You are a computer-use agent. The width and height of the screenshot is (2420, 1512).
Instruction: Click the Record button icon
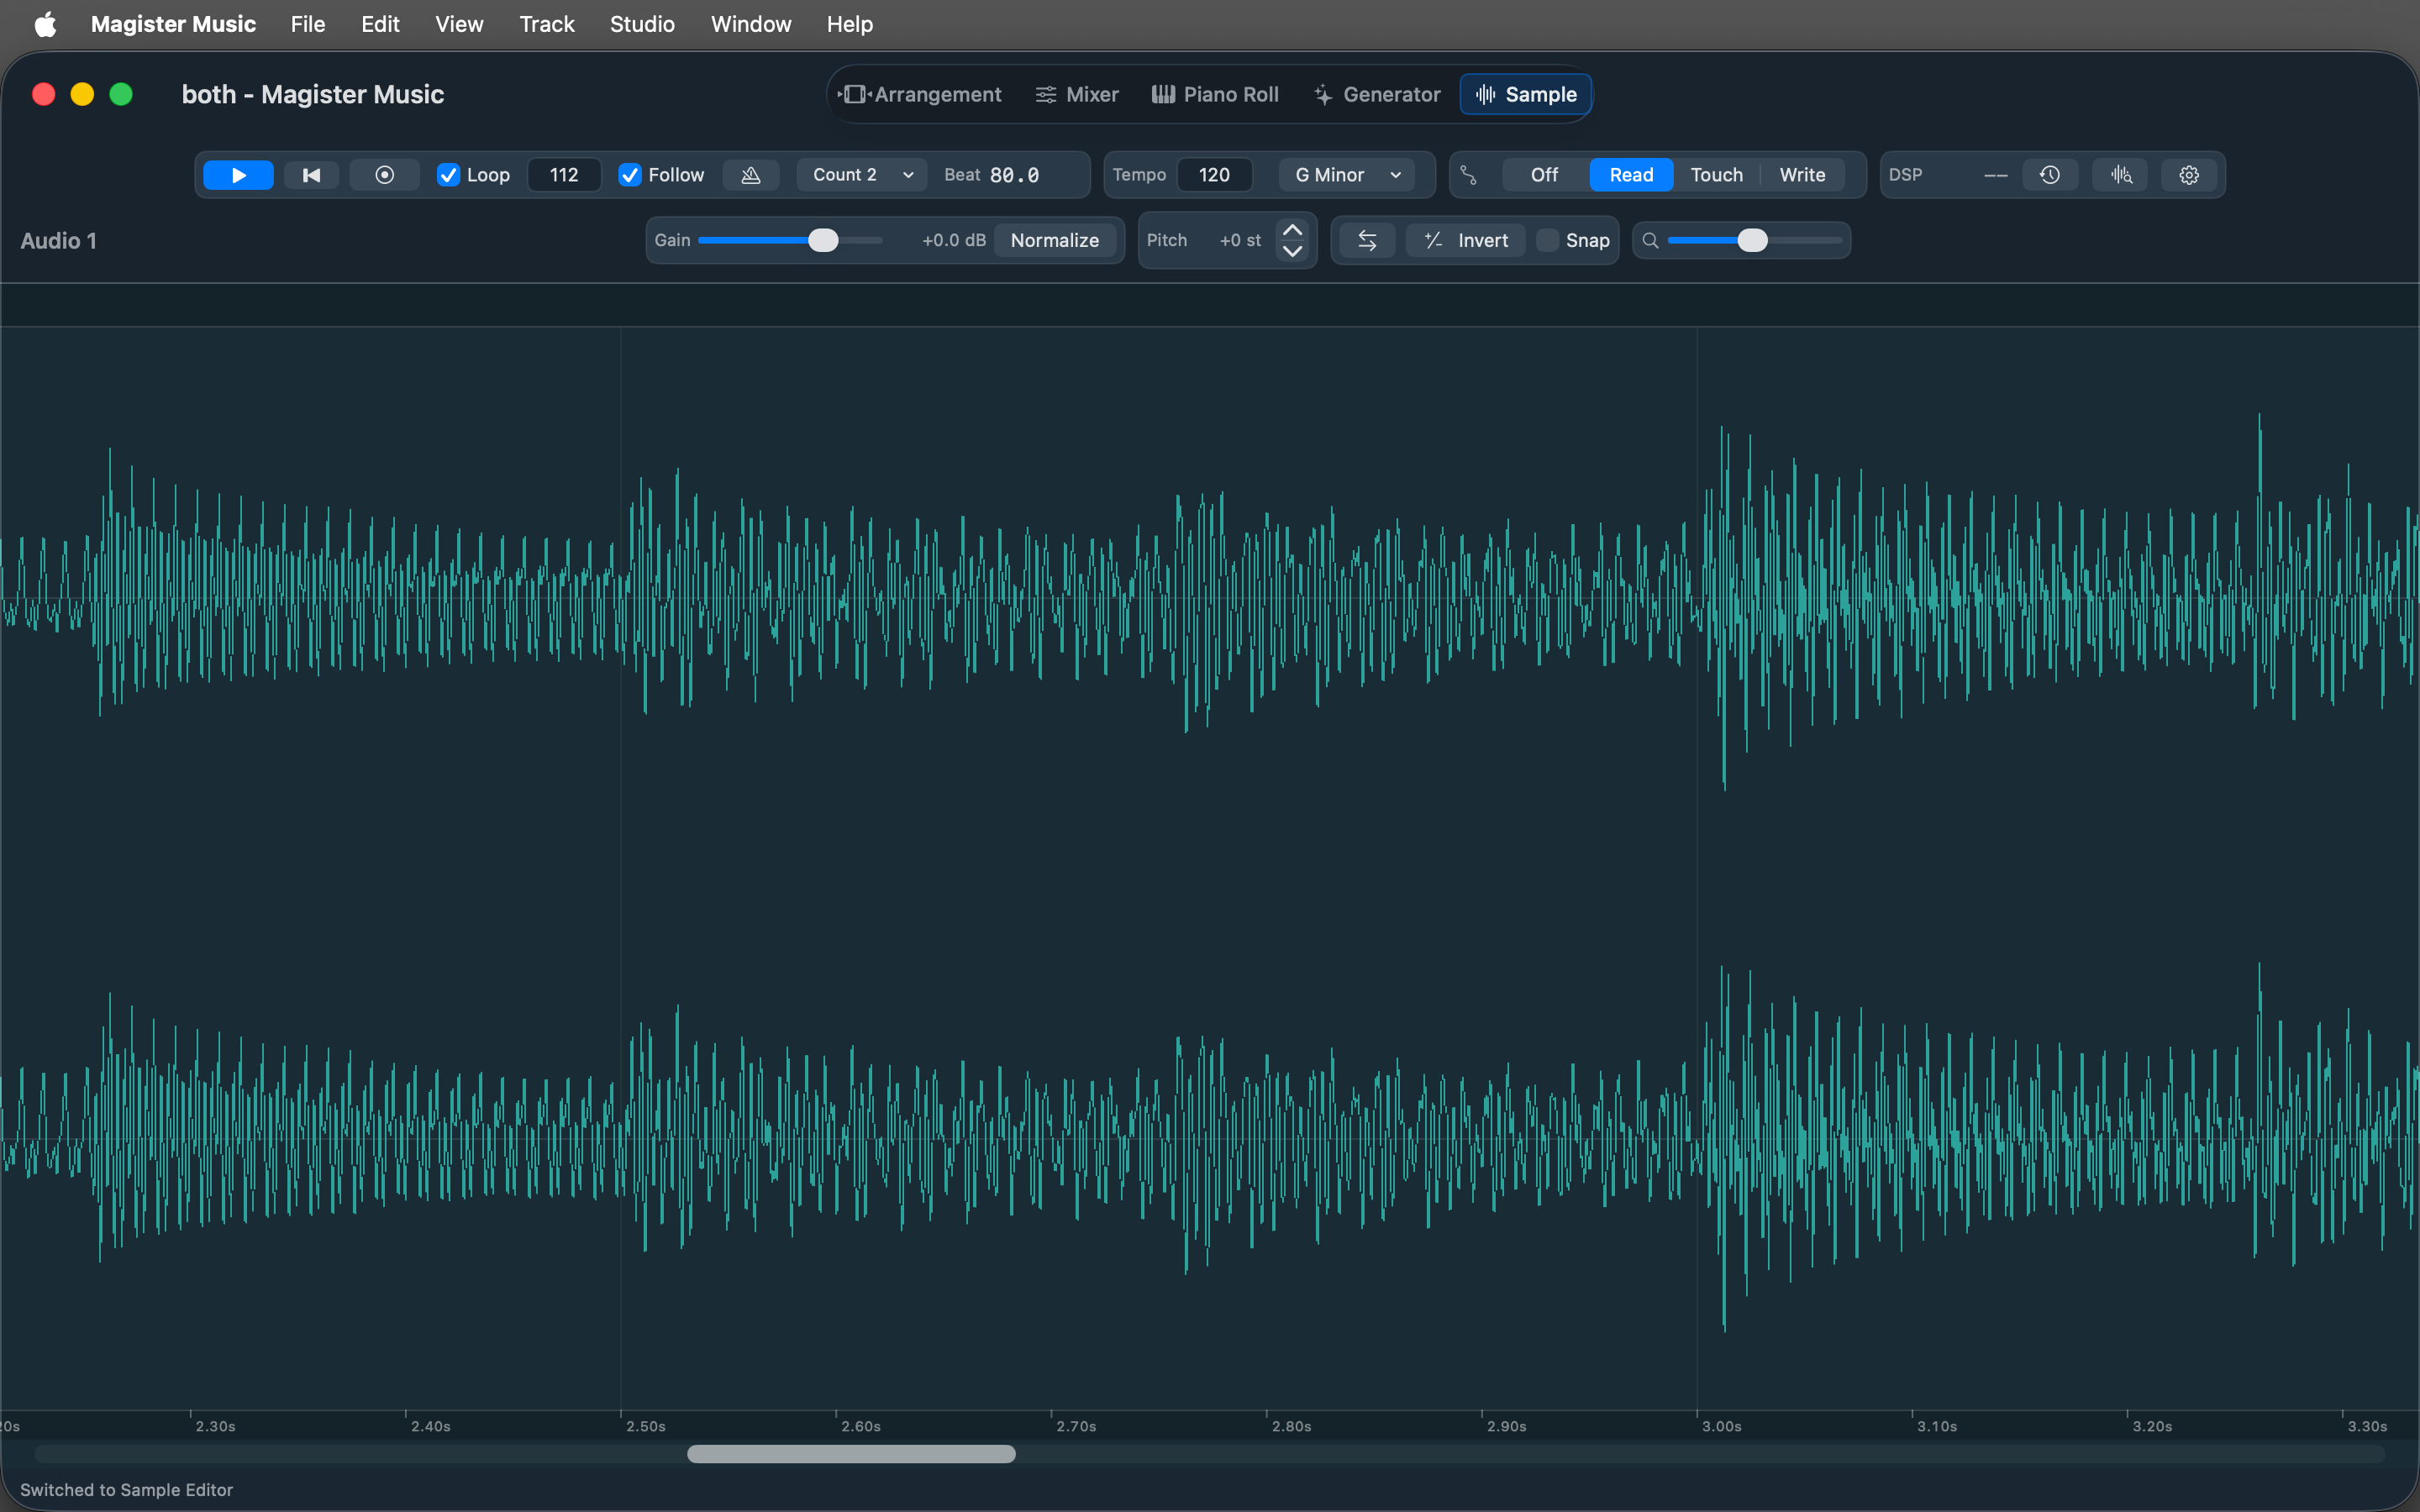click(384, 175)
